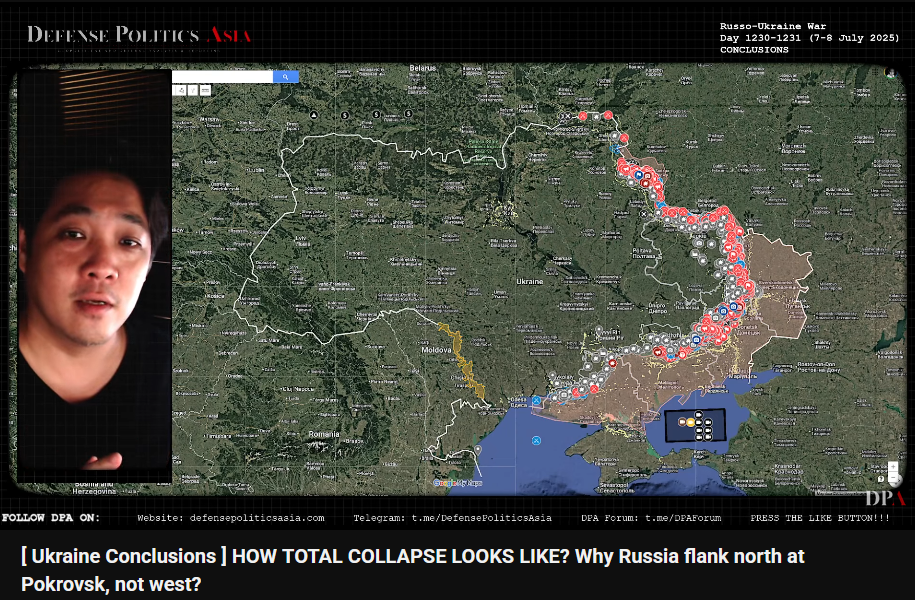The width and height of the screenshot is (915, 600).
Task: Click the blue marker at Odesa coast
Action: [x=536, y=400]
